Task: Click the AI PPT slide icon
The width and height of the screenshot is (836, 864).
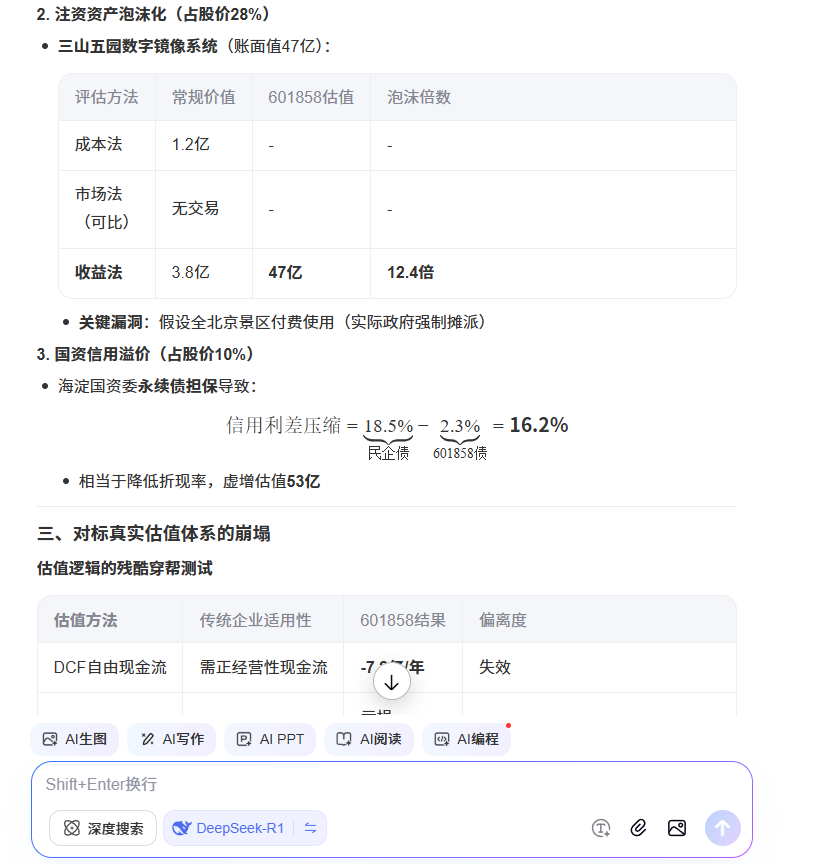Action: click(x=244, y=739)
